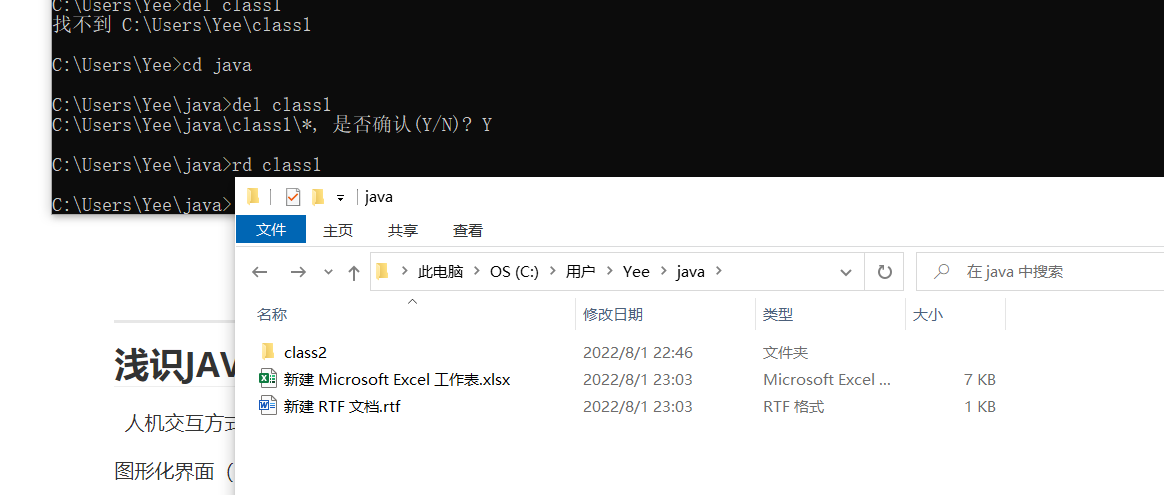Navigate to Yee in breadcrumb path
This screenshot has height=495, width=1164.
coord(636,272)
